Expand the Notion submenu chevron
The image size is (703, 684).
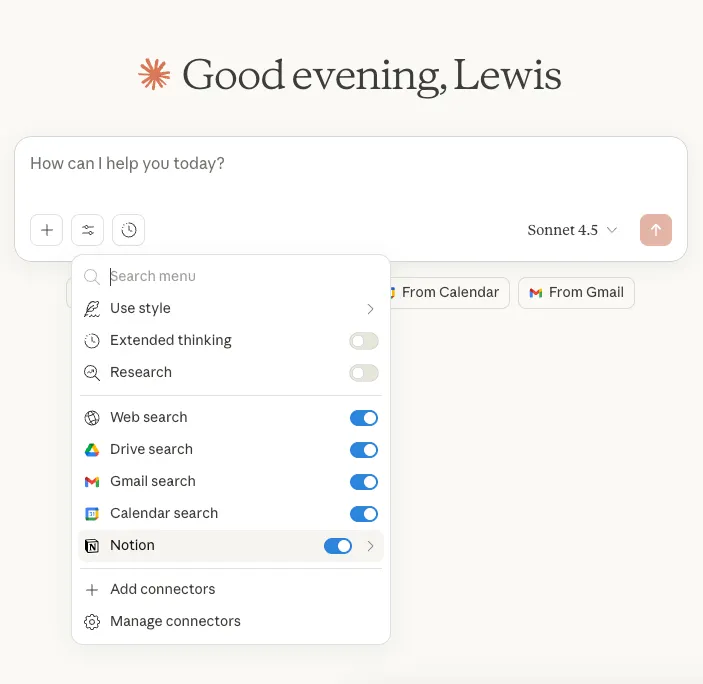click(370, 546)
